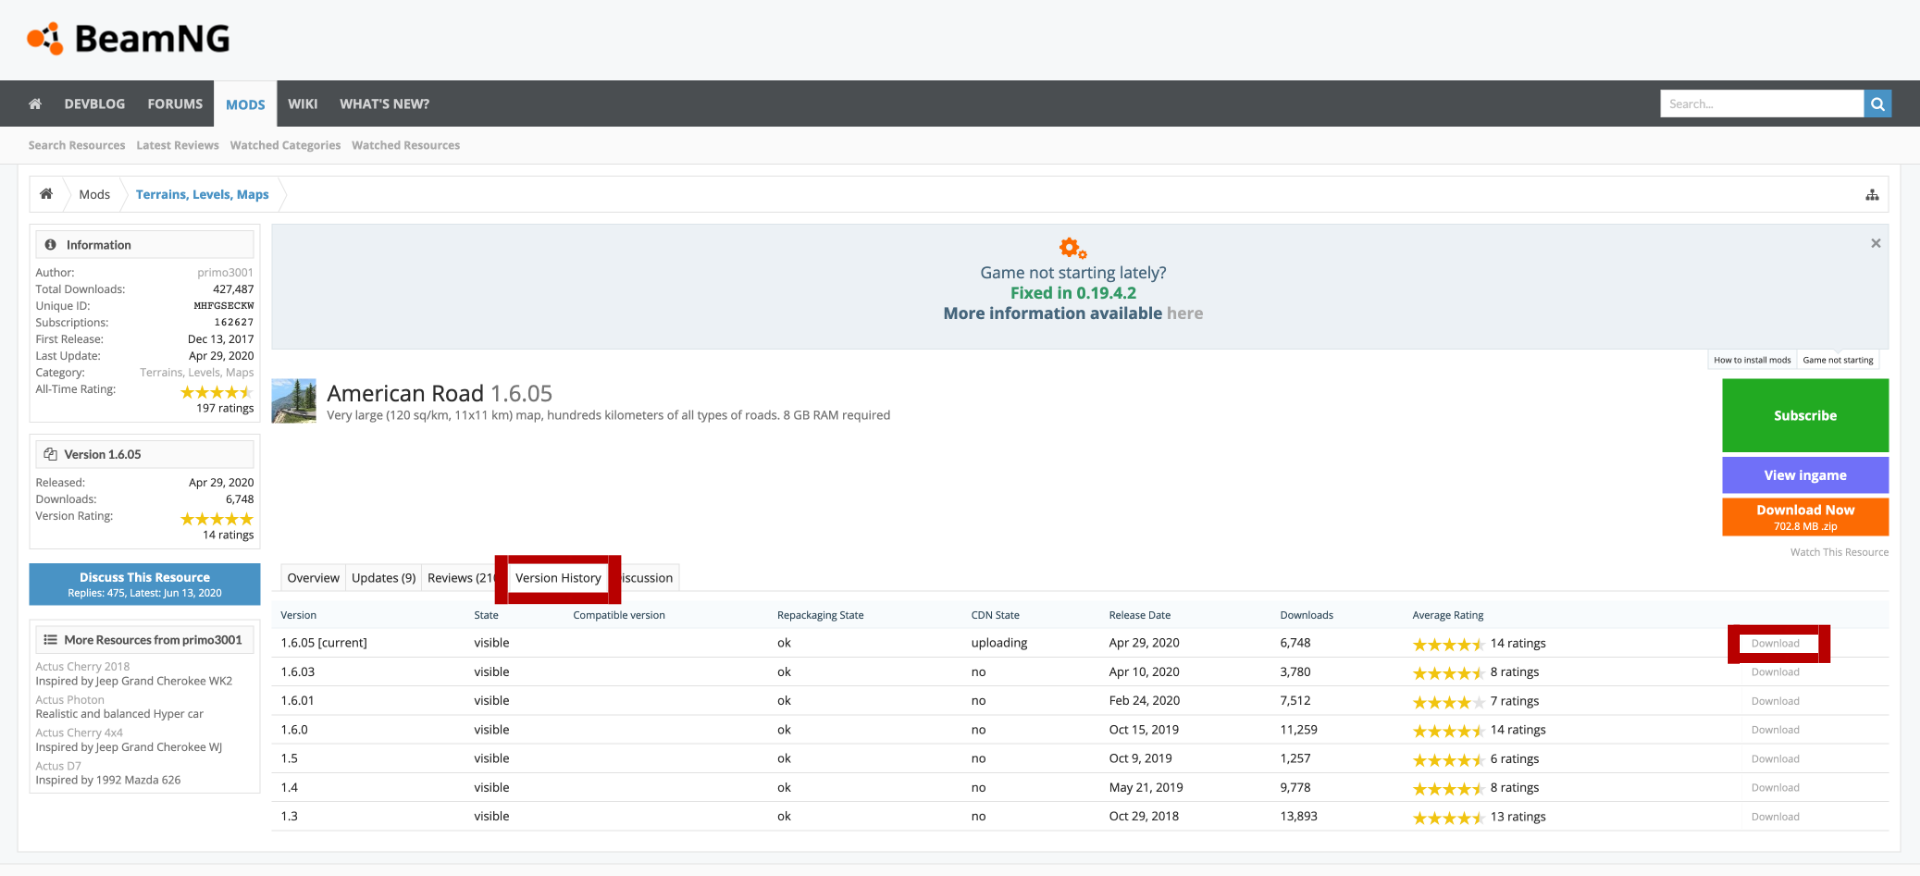1920x876 pixels.
Task: Open DEVBLOG in the navigation bar
Action: pyautogui.click(x=95, y=104)
